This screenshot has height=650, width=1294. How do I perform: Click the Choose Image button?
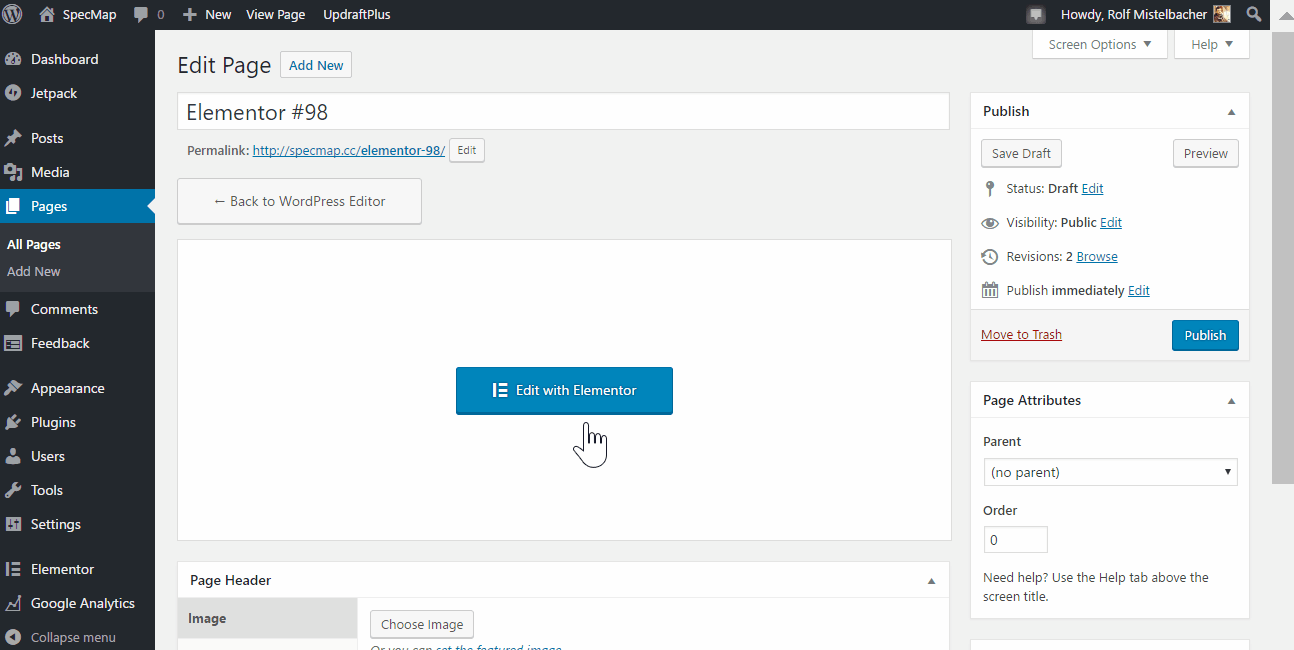(422, 624)
